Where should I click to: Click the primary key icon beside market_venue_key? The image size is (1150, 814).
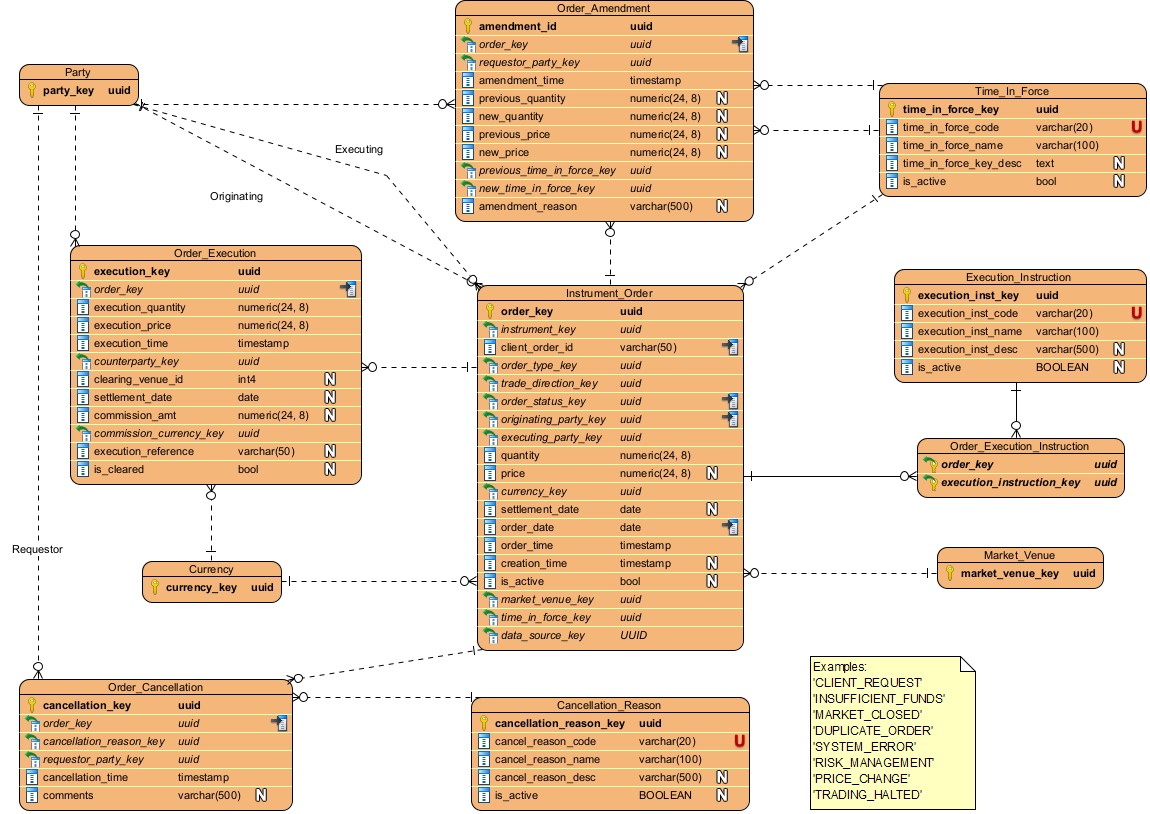(948, 573)
